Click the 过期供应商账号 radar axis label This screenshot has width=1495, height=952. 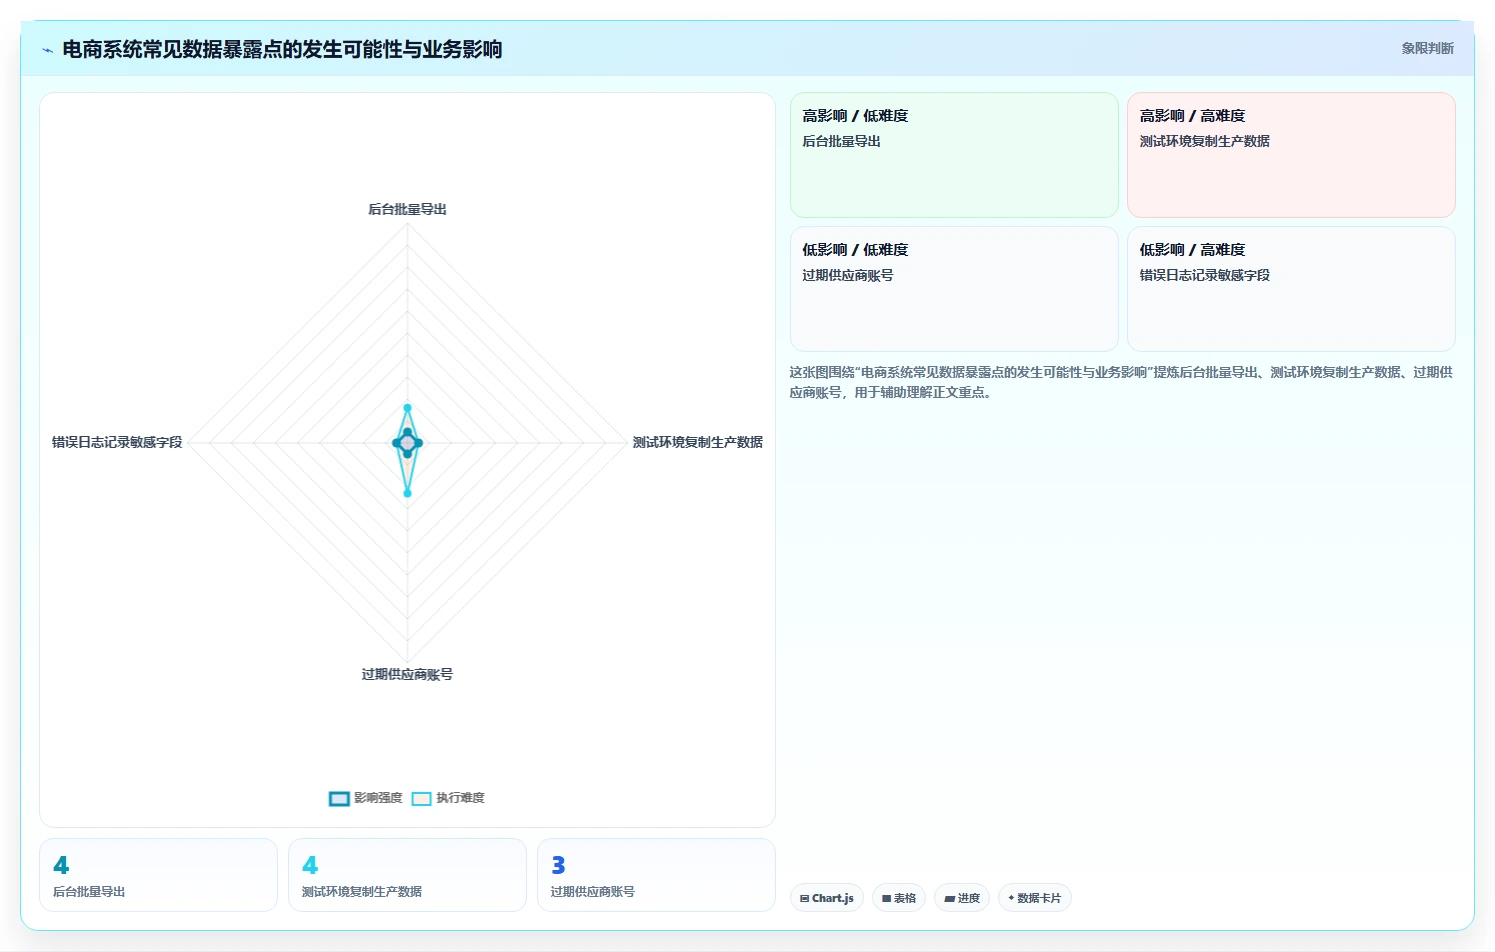pyautogui.click(x=407, y=674)
